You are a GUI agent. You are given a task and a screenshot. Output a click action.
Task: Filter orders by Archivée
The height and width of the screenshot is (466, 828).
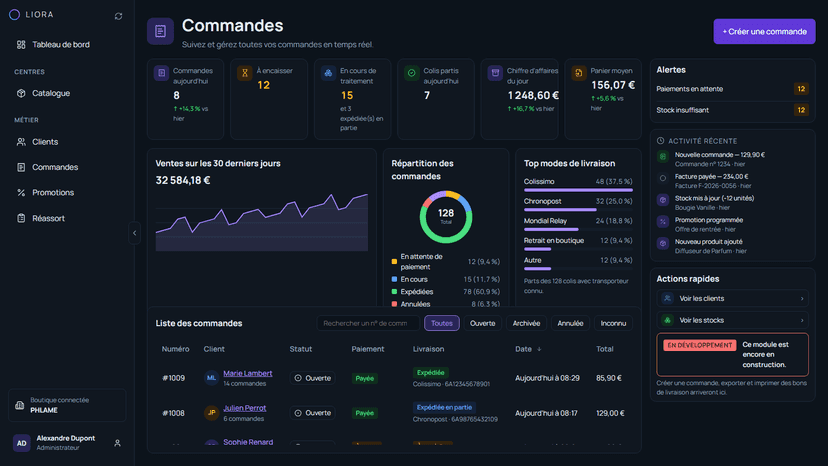526,323
